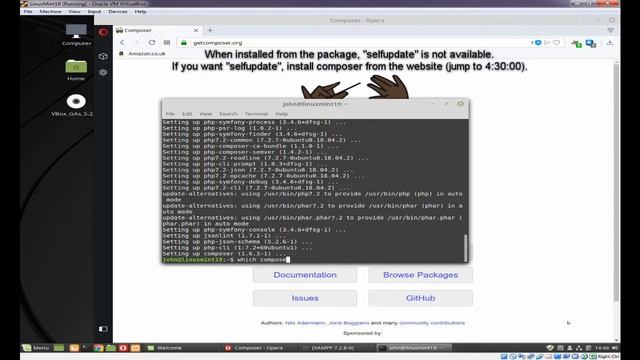Click the Browse Packages button
Viewport: 640px width, 360px height.
click(x=420, y=275)
